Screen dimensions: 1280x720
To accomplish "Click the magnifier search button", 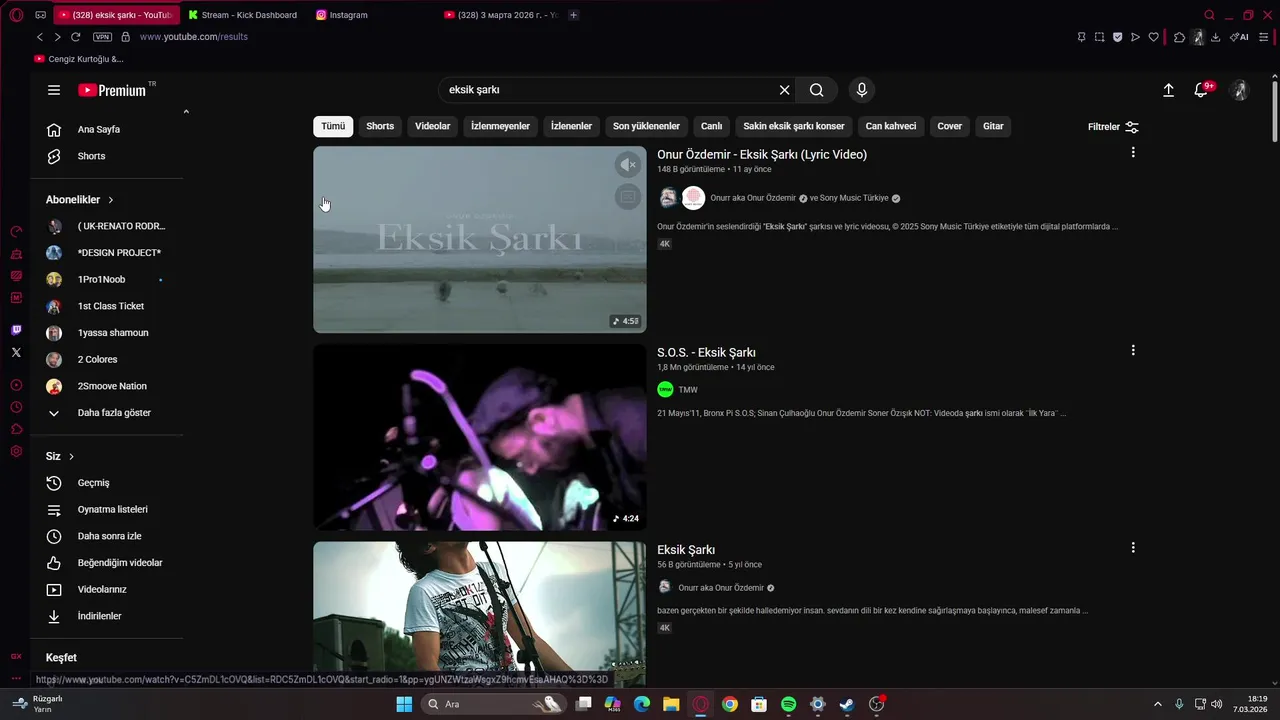I will [817, 90].
